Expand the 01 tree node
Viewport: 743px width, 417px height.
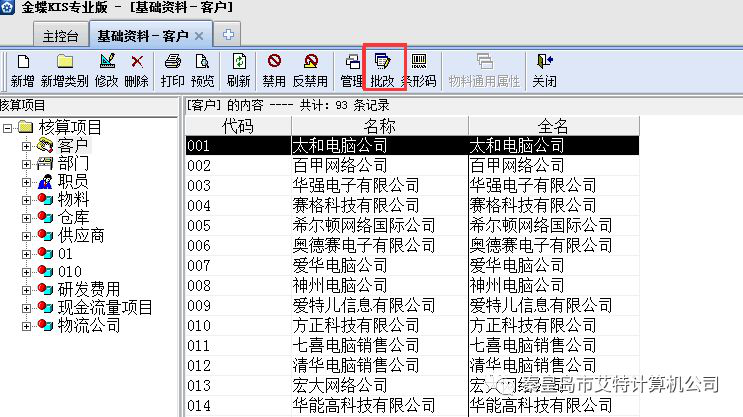click(27, 254)
